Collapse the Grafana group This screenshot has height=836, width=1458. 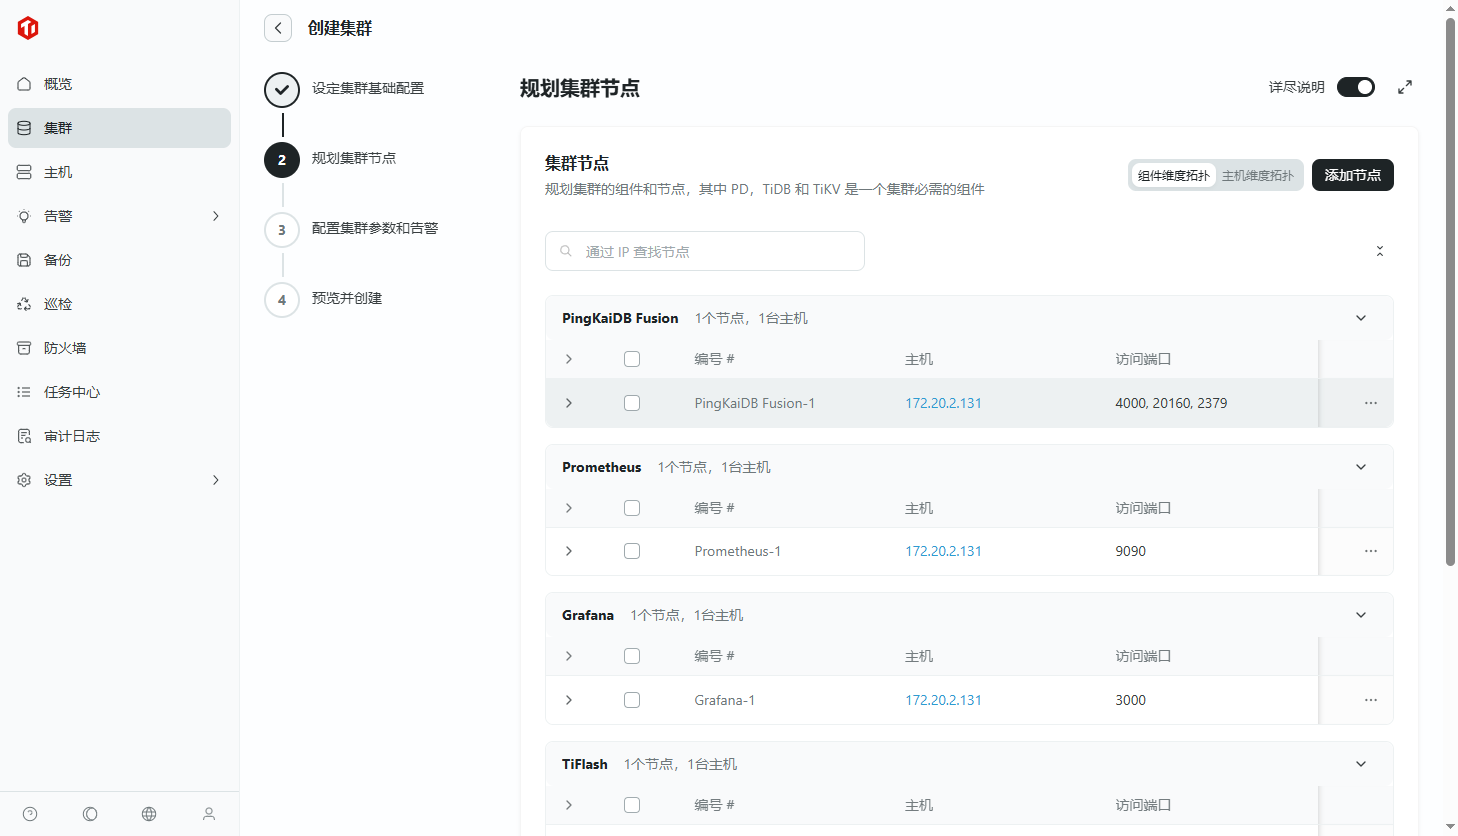[1361, 615]
